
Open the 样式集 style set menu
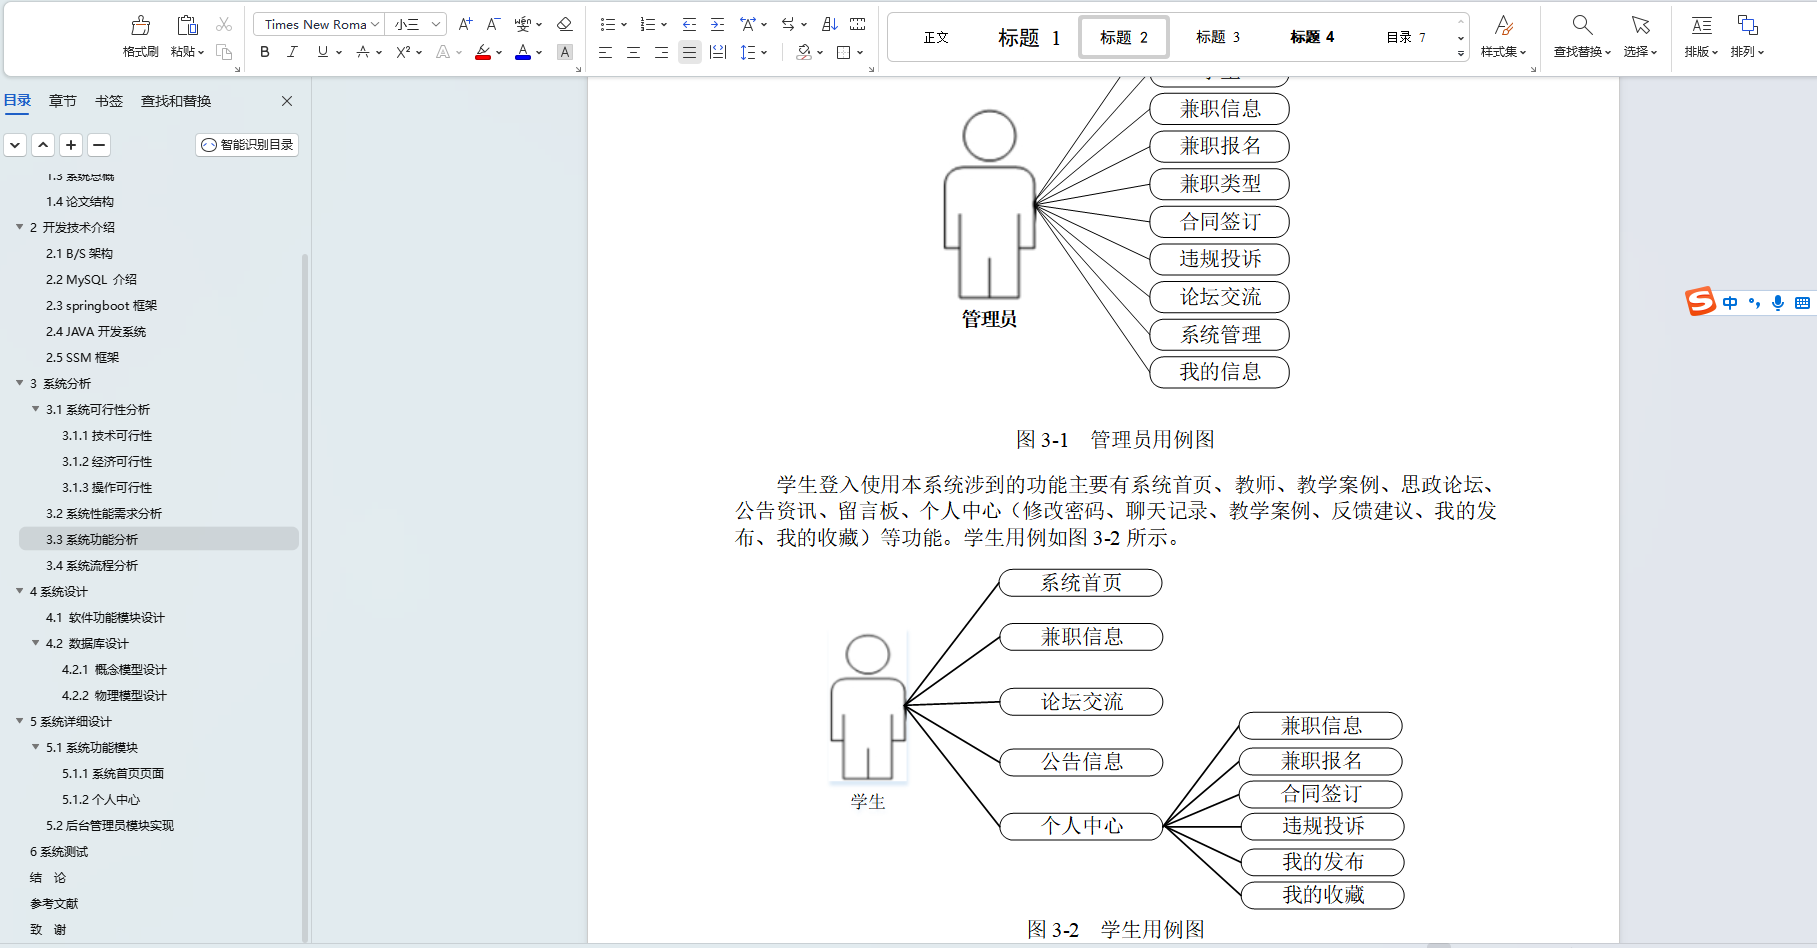1503,37
